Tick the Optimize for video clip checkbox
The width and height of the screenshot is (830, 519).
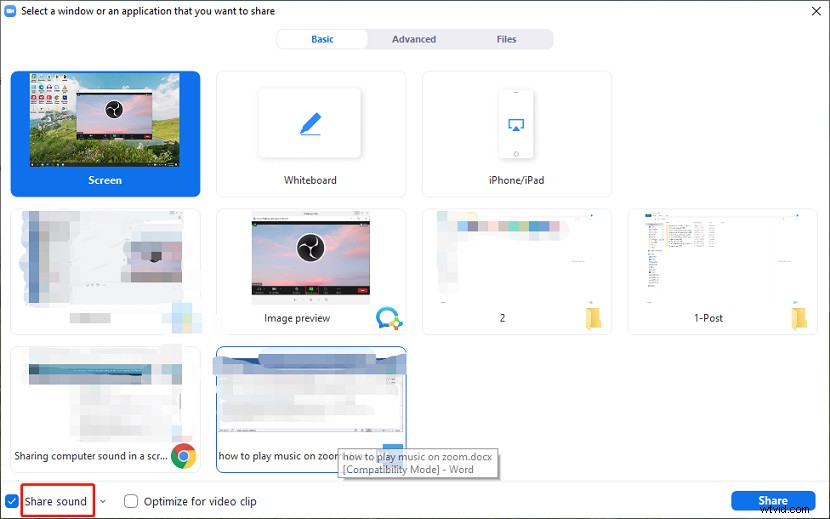[x=131, y=501]
